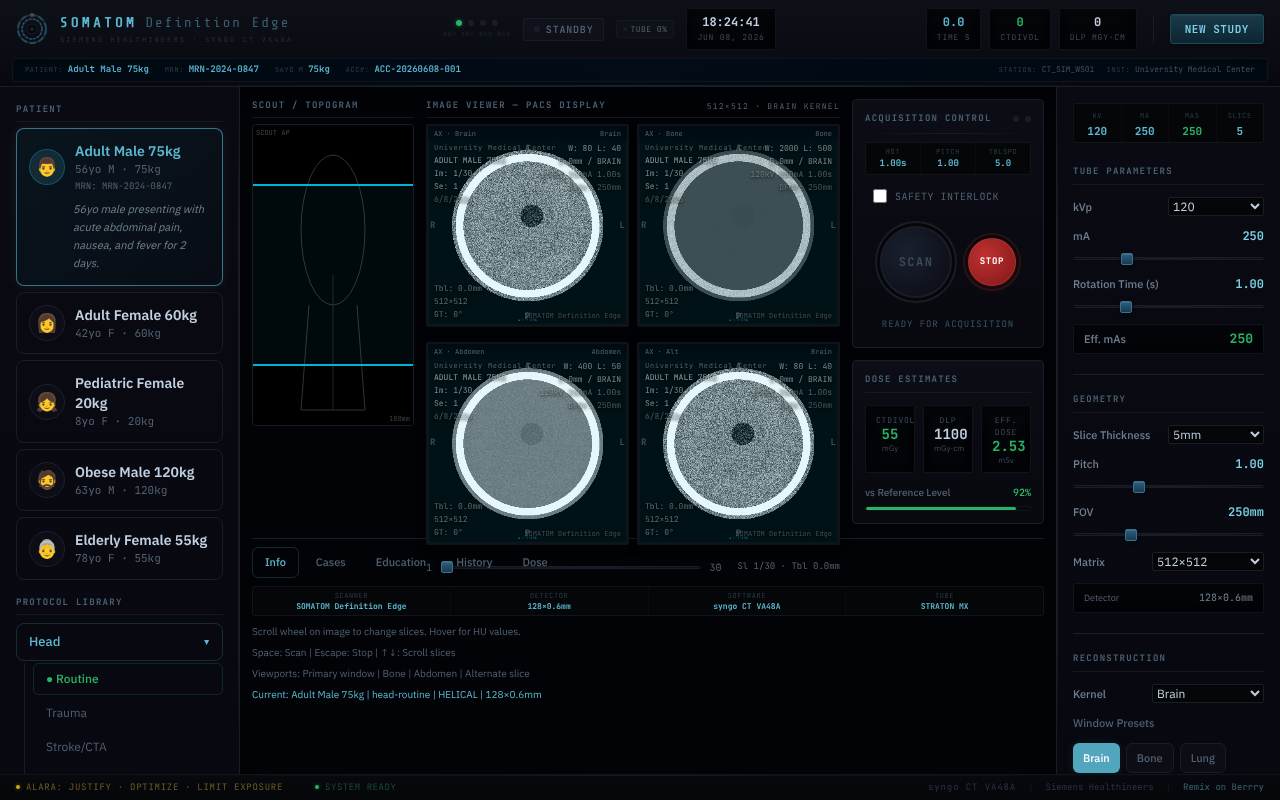This screenshot has height=800, width=1280.
Task: Open the kVp dropdown
Action: click(1216, 206)
